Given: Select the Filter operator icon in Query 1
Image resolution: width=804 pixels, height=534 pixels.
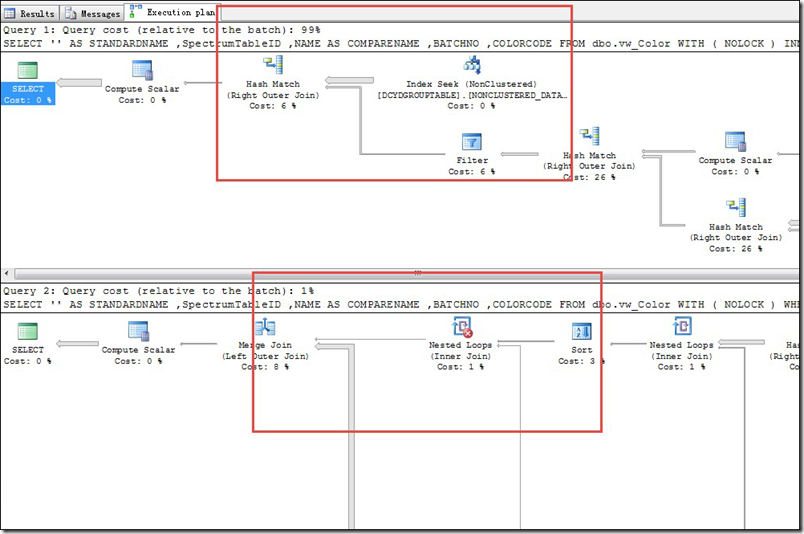Looking at the screenshot, I should tap(471, 141).
